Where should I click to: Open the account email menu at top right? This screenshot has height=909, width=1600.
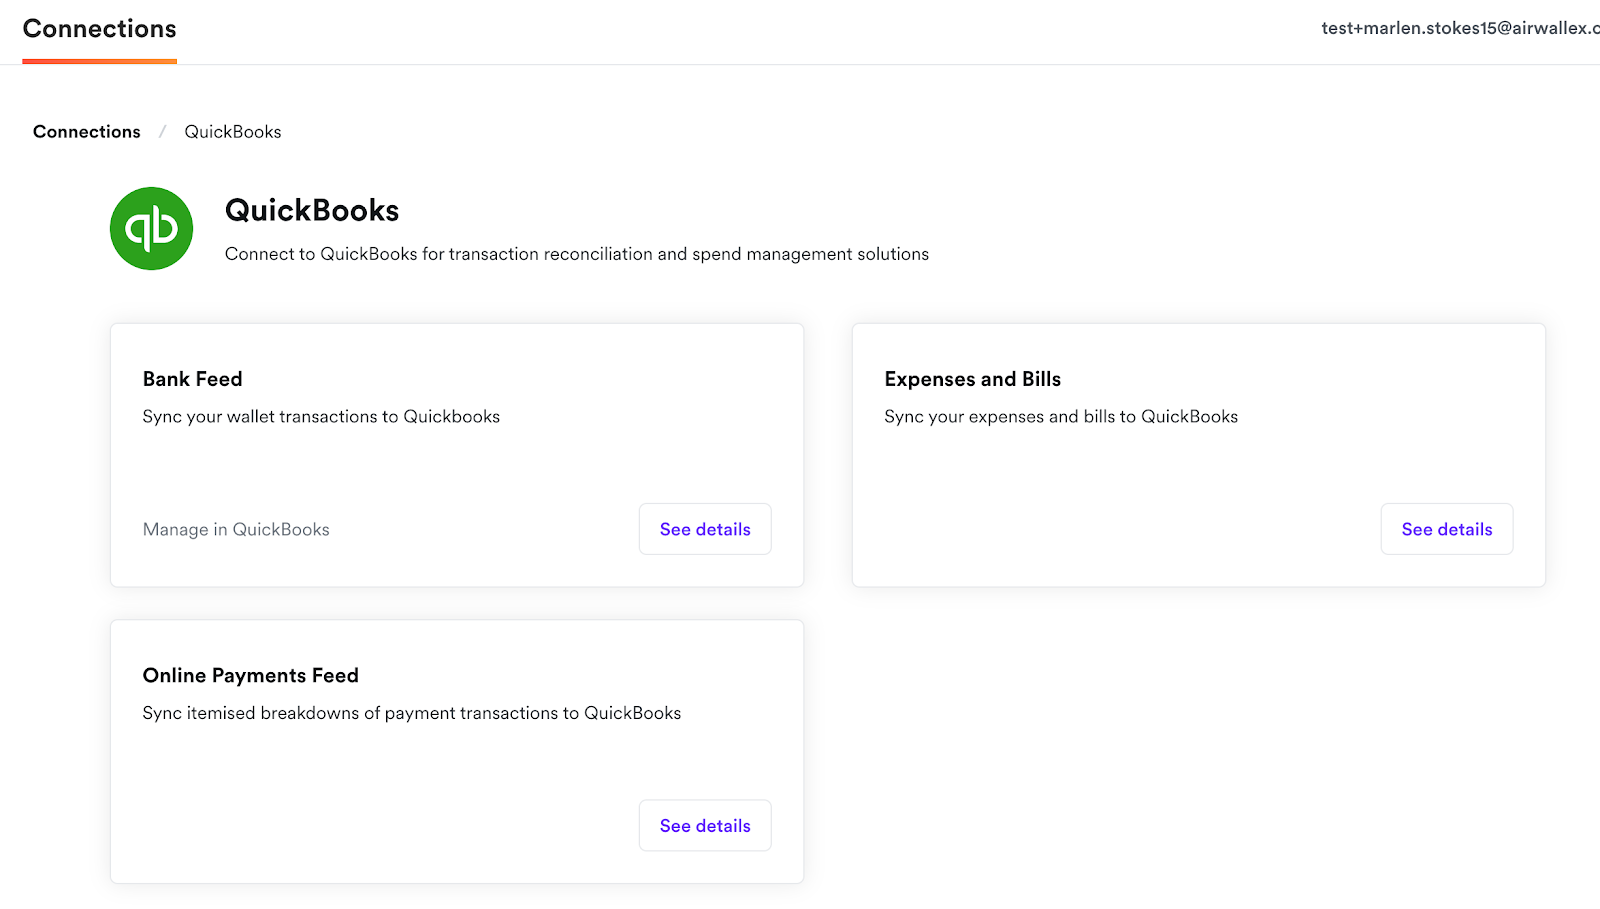1458,28
